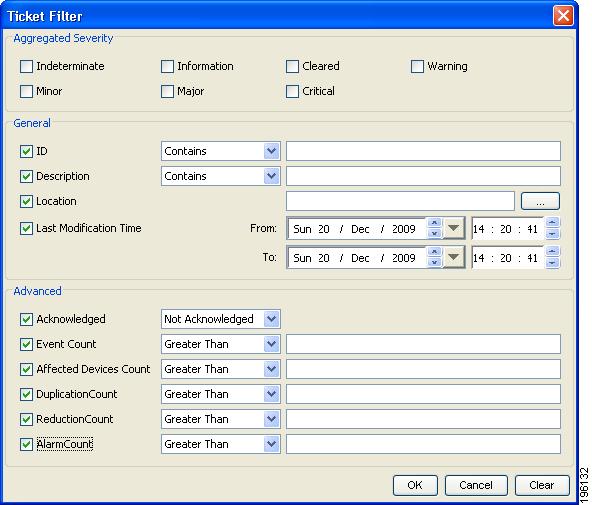Increase the From time with up spinner

tap(552, 223)
